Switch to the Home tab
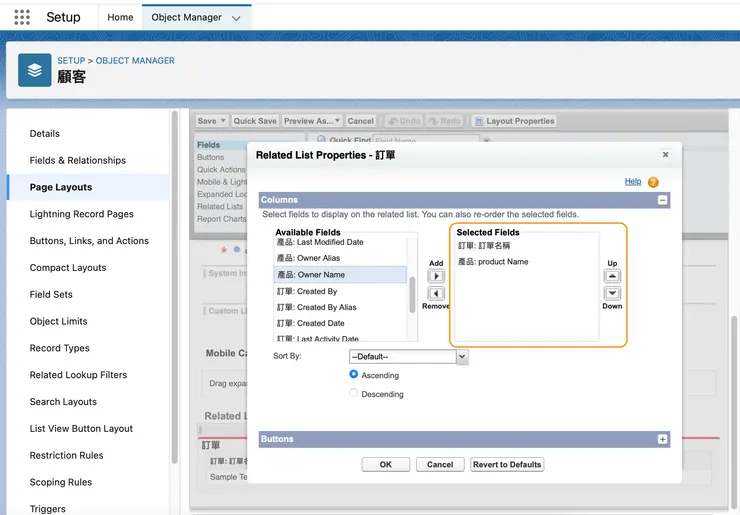Viewport: 740px width, 515px height. click(120, 17)
